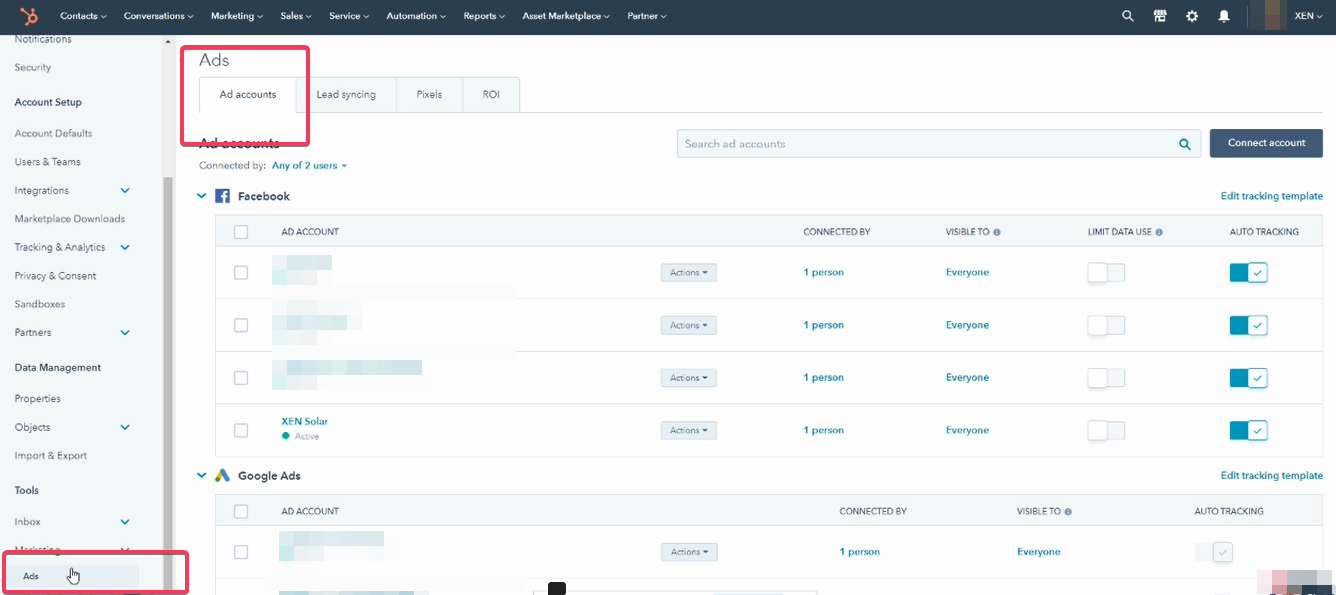Open the Marketplace icon in top bar
The image size is (1336, 595).
pyautogui.click(x=1160, y=16)
